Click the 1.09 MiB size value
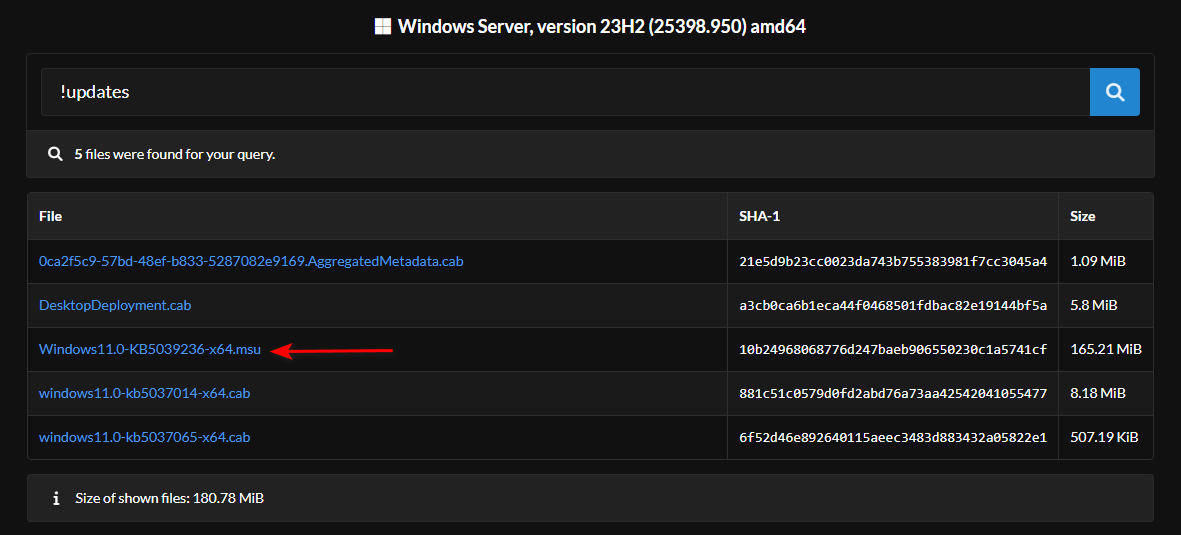 click(x=1098, y=261)
